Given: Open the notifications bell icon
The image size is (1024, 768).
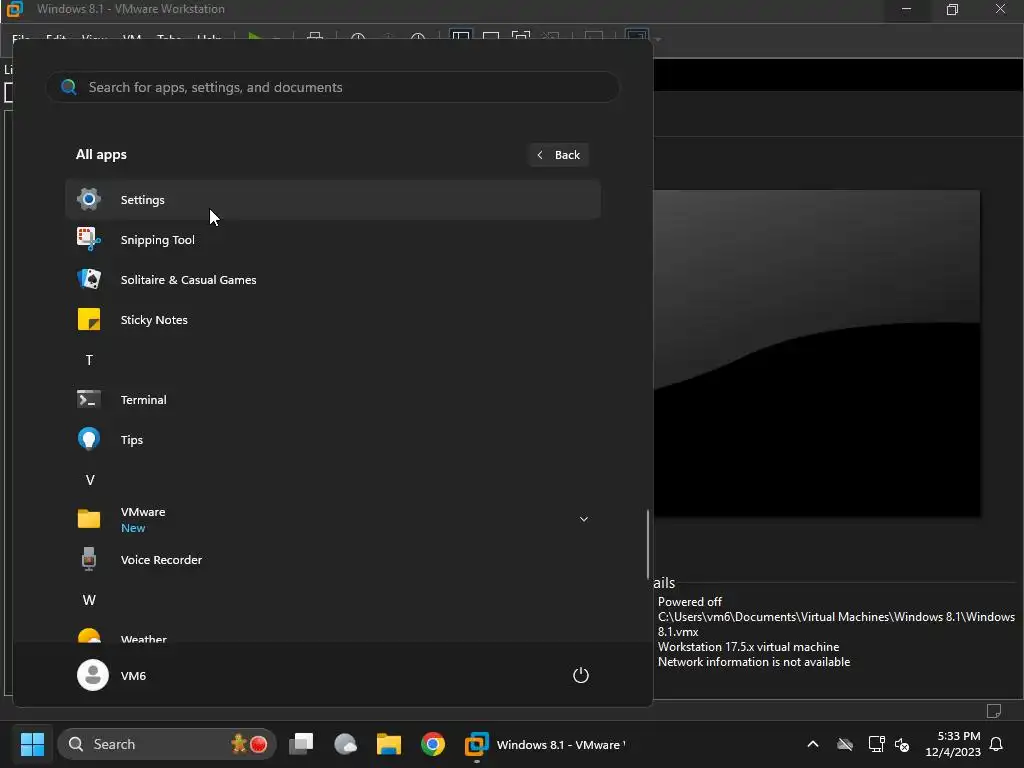Looking at the screenshot, I should click(x=997, y=744).
